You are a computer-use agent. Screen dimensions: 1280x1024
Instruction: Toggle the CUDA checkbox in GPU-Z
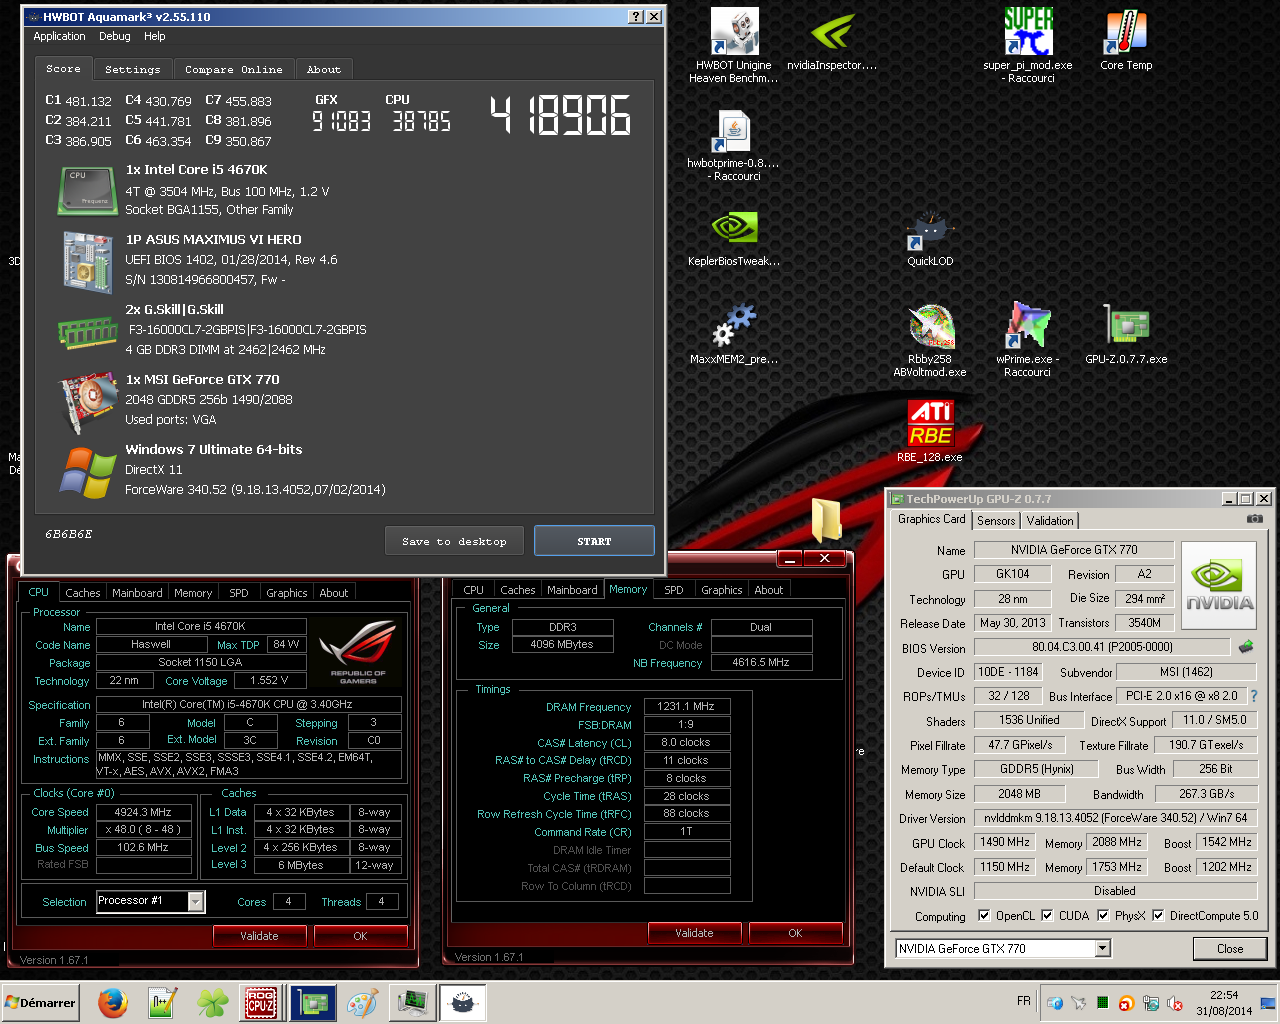click(x=1047, y=915)
